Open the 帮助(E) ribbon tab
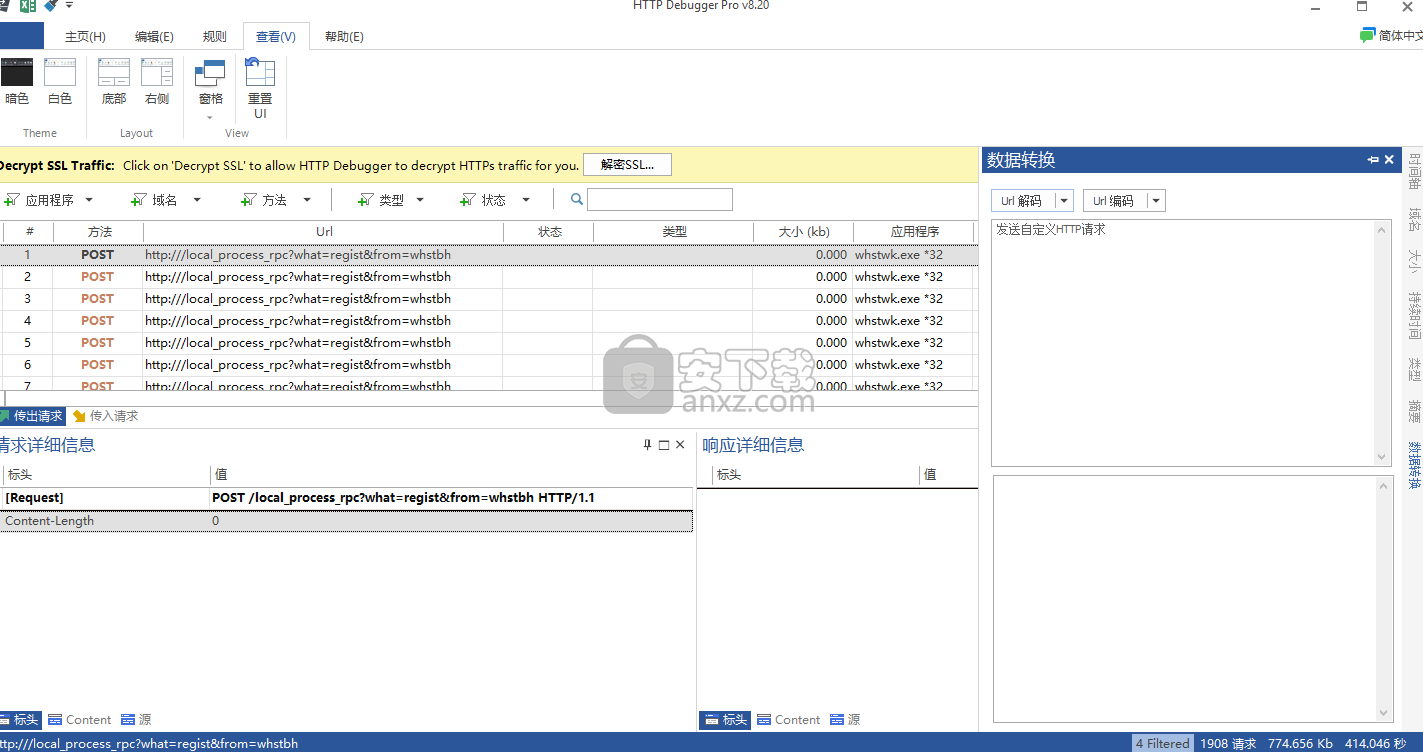1423x752 pixels. (344, 37)
